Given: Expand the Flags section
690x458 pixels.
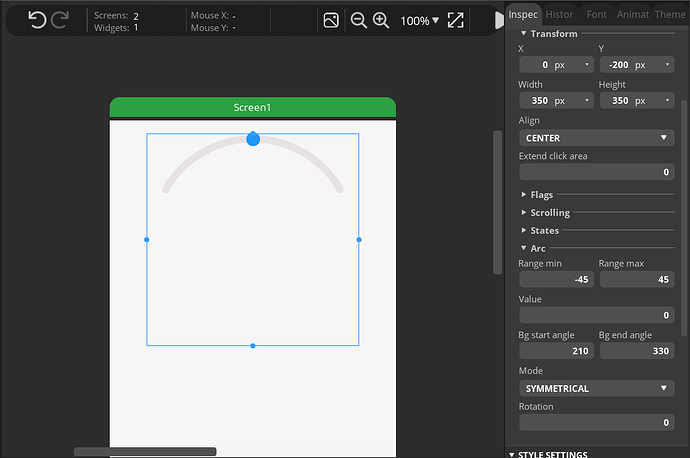Looking at the screenshot, I should click(x=541, y=195).
